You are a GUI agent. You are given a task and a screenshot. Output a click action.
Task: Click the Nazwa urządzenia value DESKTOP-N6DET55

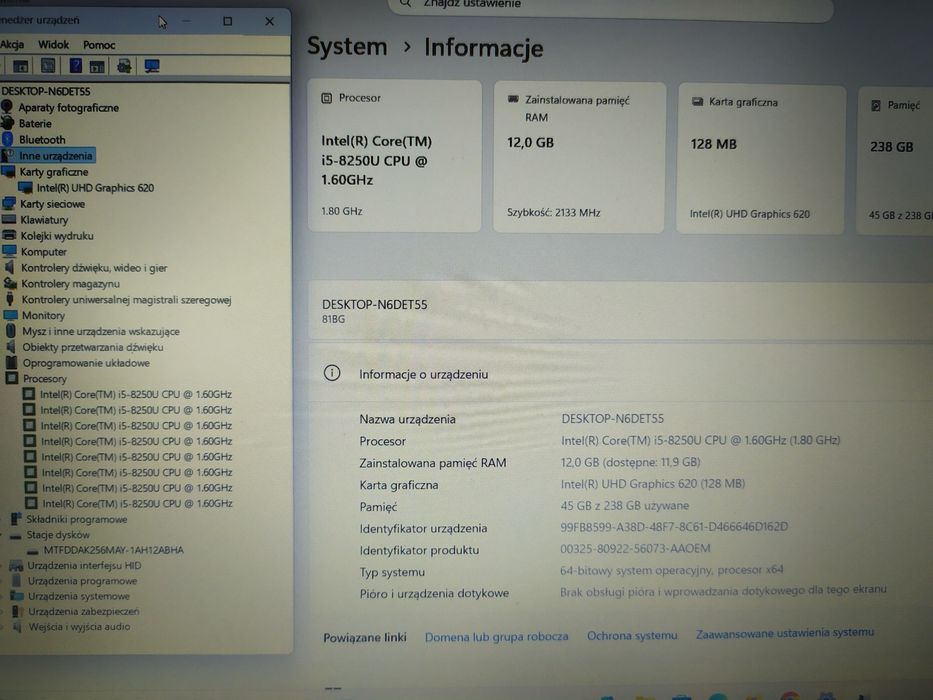point(612,418)
